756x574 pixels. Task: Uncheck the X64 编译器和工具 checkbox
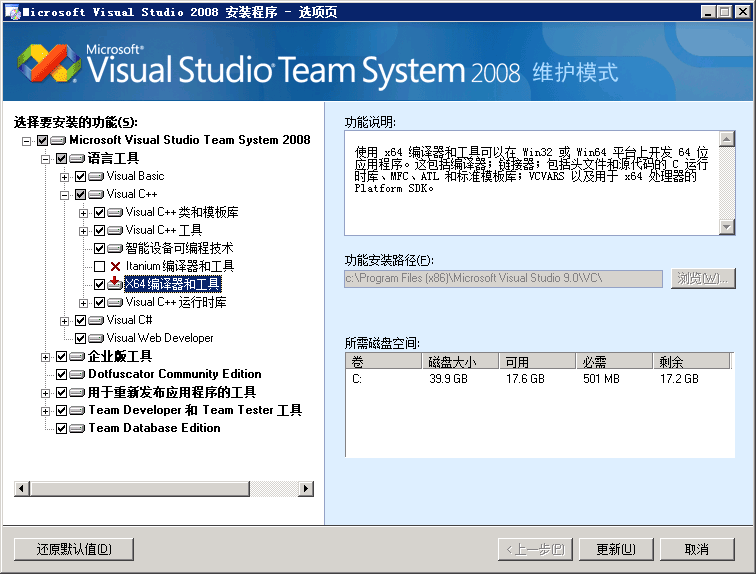(99, 284)
